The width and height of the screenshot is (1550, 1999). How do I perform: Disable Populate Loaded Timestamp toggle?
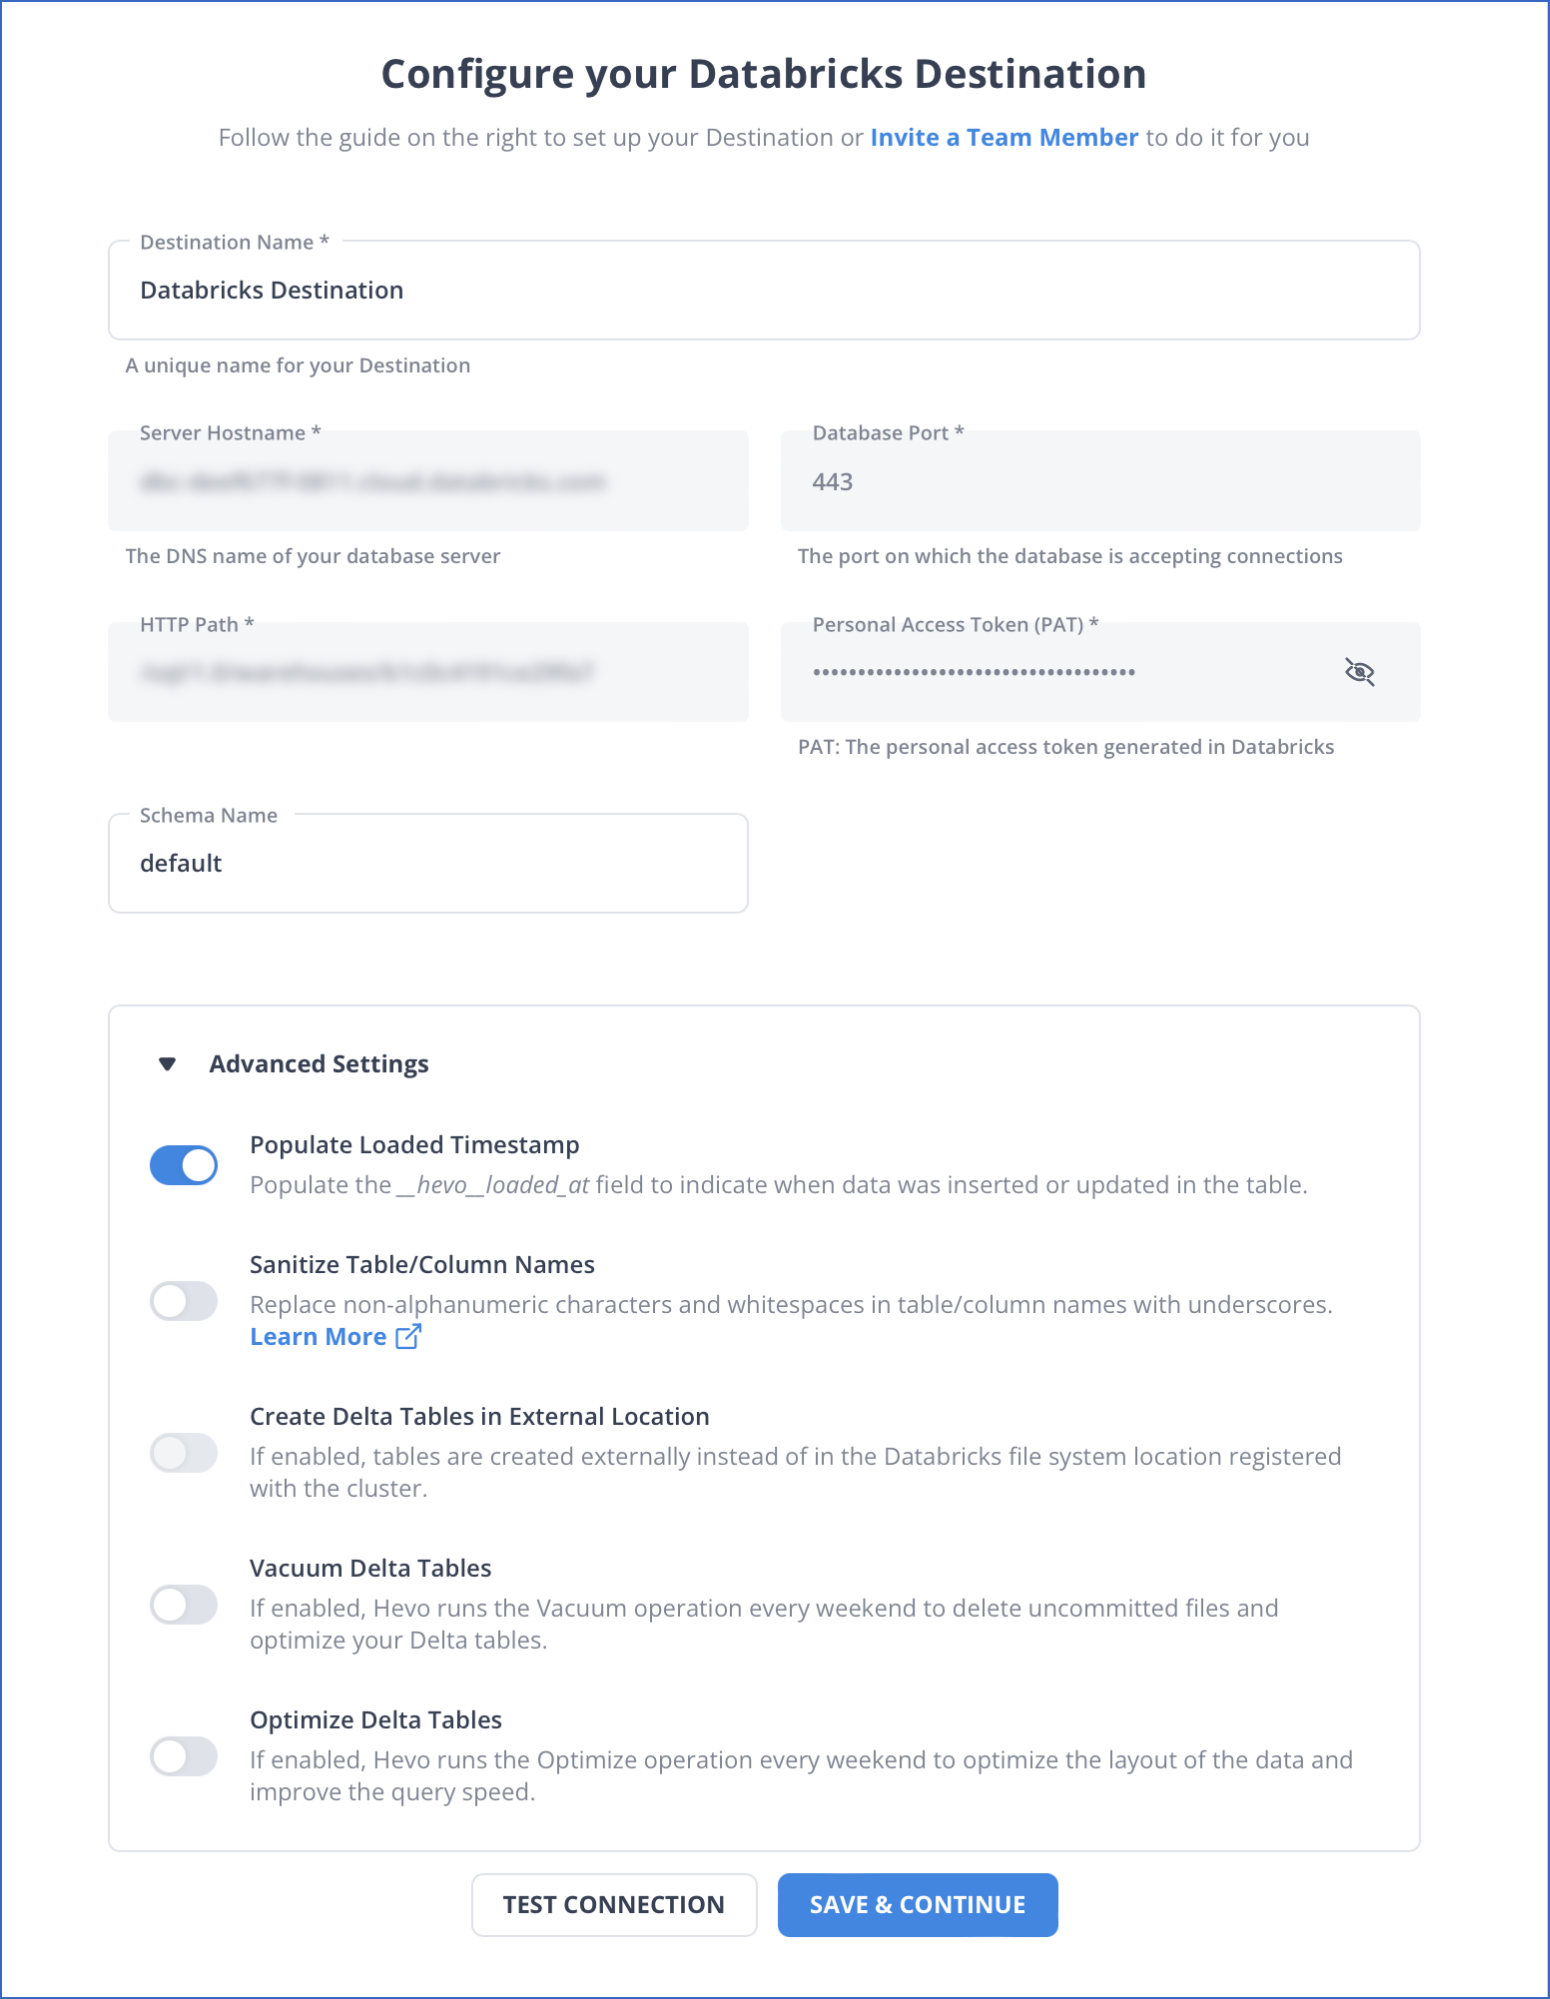pos(184,1165)
